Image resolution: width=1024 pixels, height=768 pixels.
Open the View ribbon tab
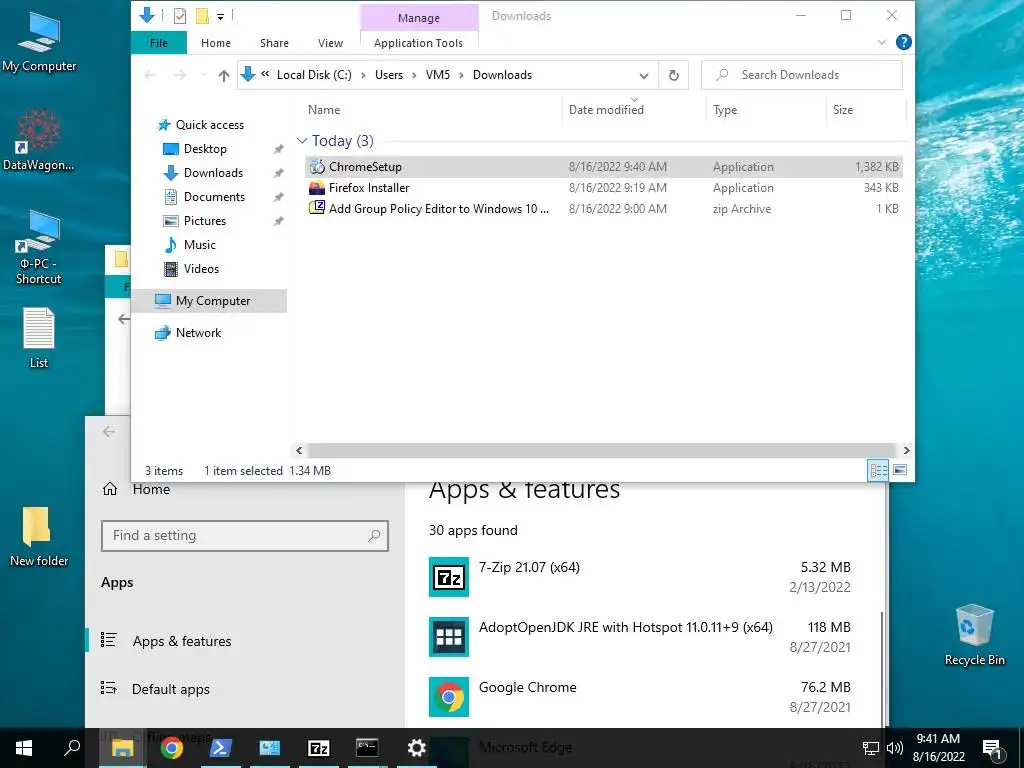(330, 43)
